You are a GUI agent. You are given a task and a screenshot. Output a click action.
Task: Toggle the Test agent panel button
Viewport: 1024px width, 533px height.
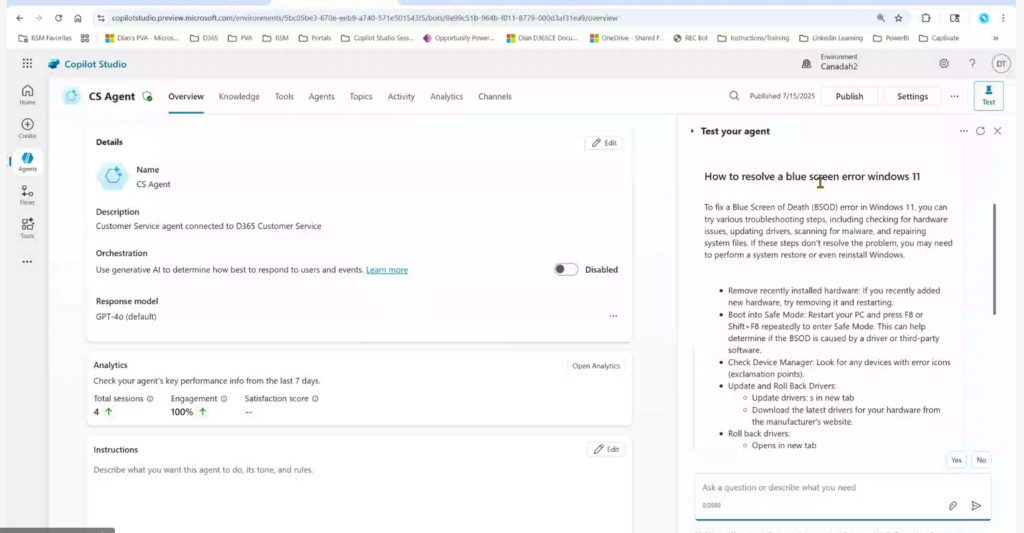click(988, 95)
